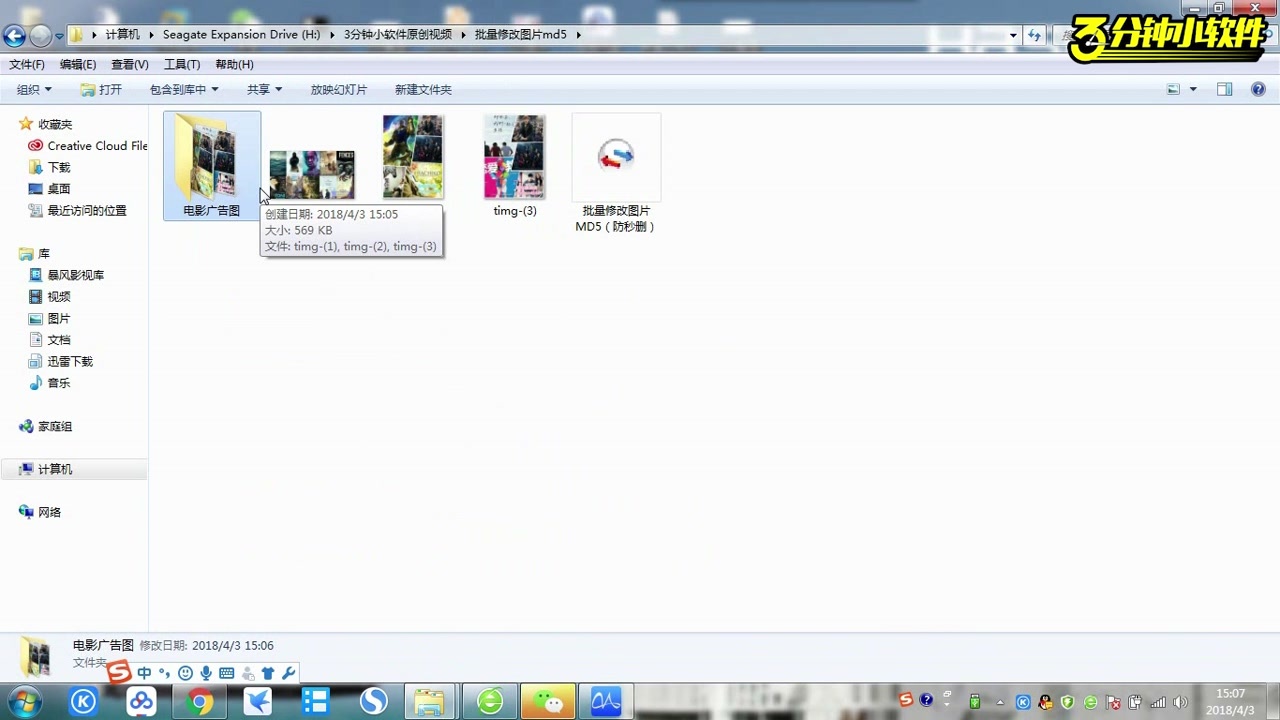Select Seagate Expansion Drive (H:) breadcrumb
Viewport: 1280px width, 720px height.
tap(242, 35)
